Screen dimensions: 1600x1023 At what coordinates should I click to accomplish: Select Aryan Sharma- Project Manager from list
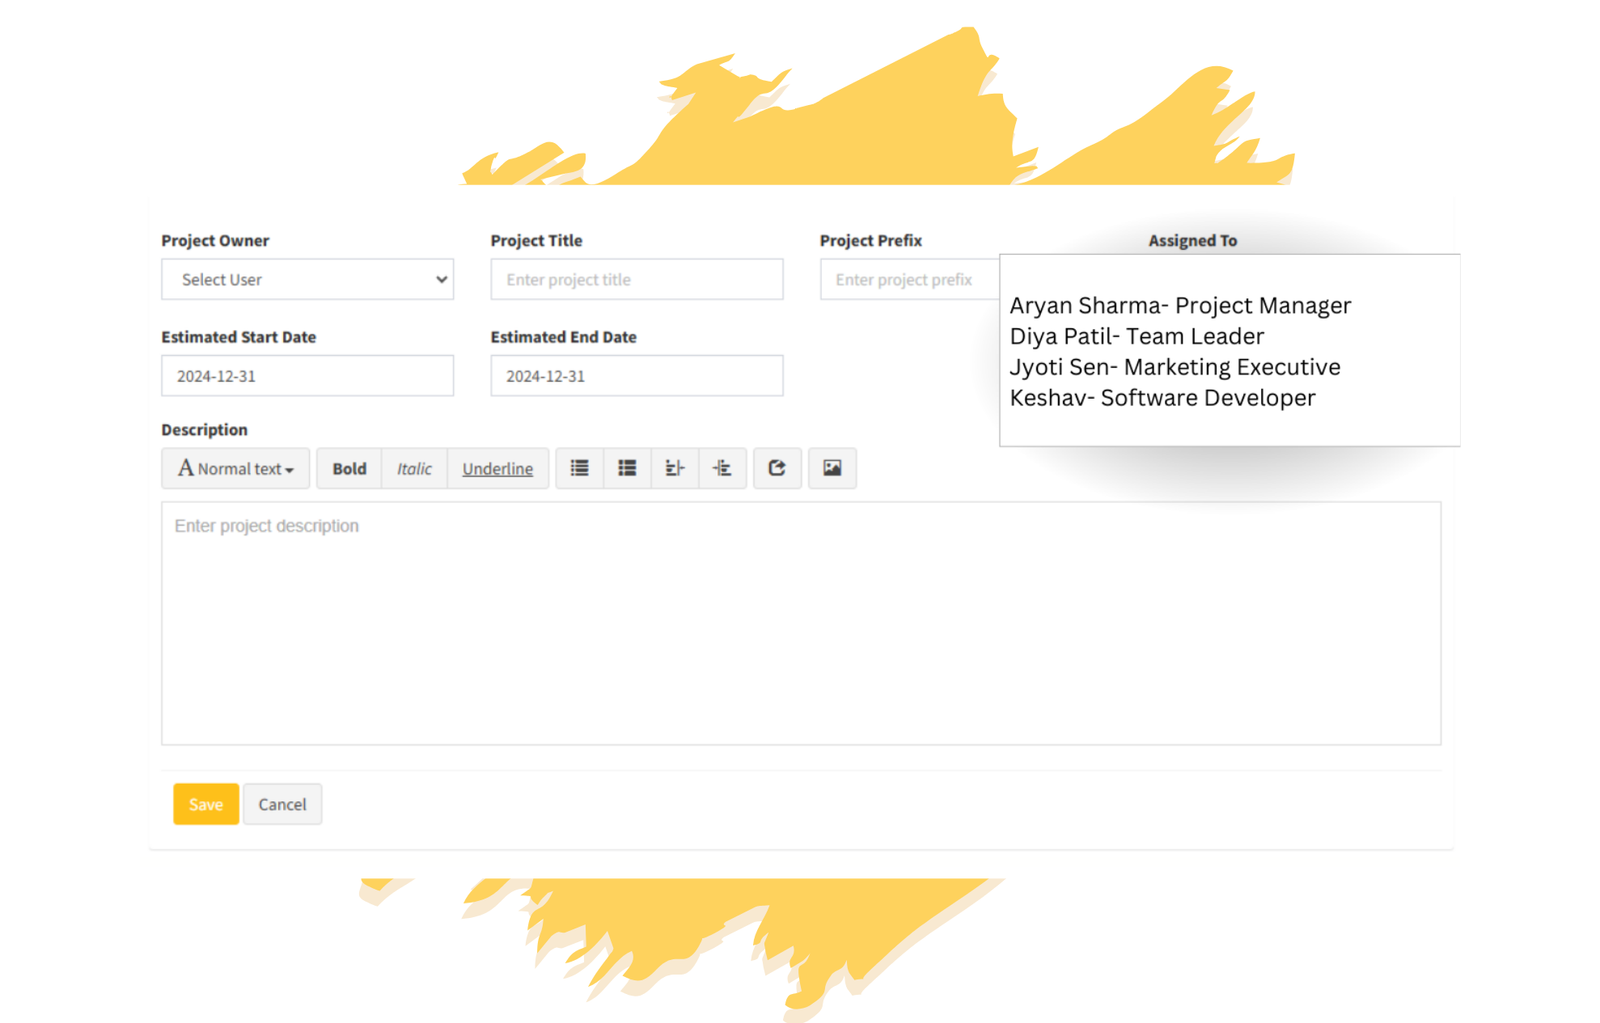[x=1180, y=306]
